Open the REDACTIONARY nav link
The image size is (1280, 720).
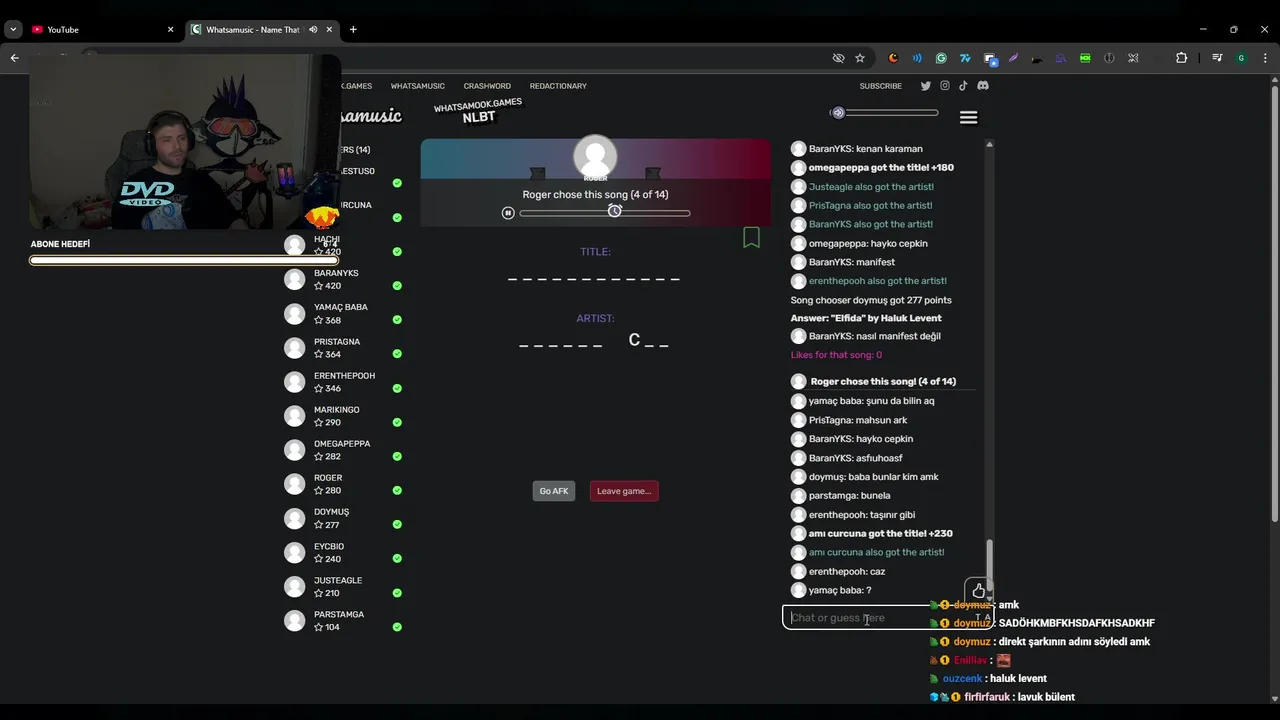[558, 86]
